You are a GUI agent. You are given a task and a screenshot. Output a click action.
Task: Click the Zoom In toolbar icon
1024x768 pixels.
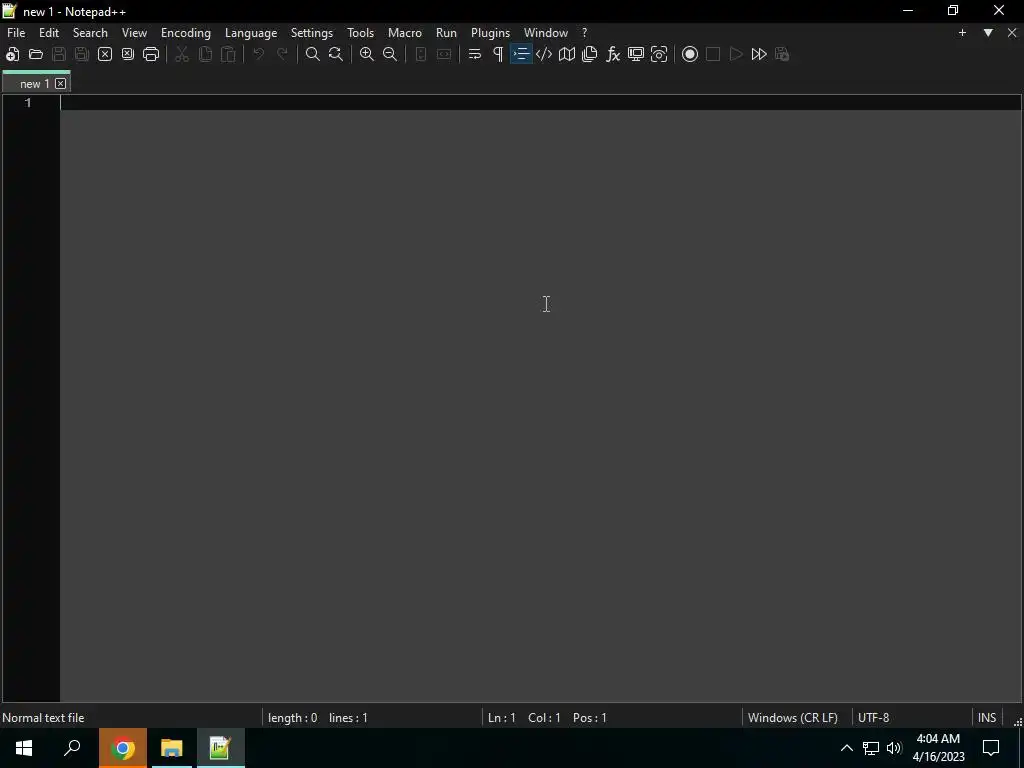[x=367, y=54]
